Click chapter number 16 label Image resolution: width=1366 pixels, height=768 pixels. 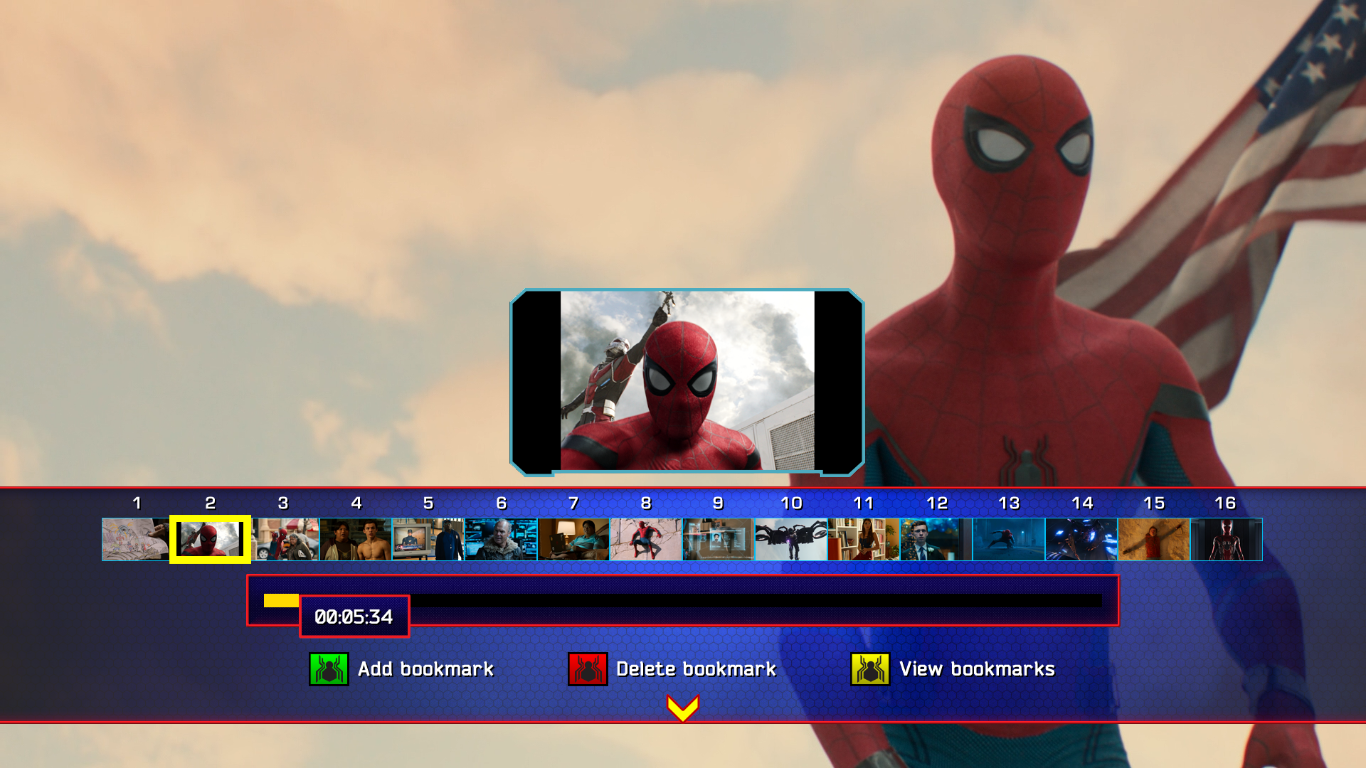(1225, 503)
